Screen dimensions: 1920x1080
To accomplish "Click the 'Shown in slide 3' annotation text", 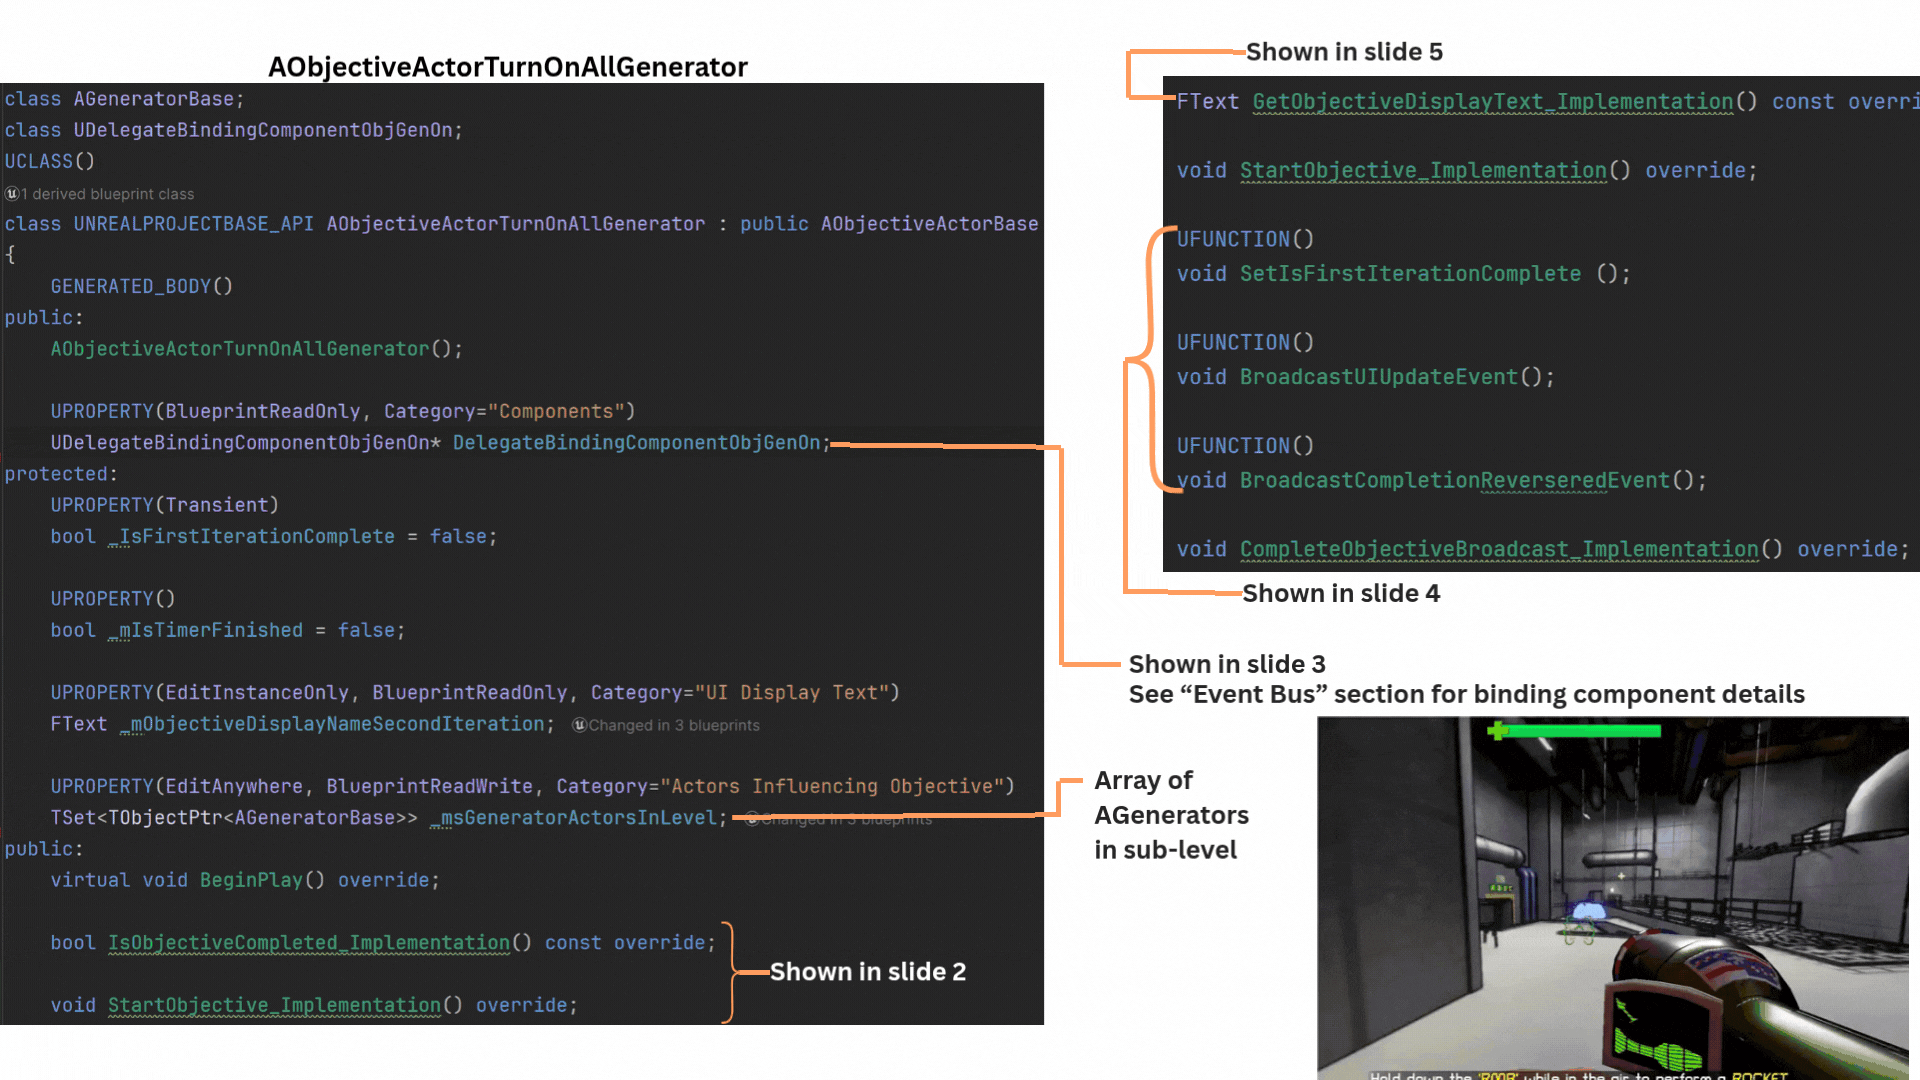I will (1226, 664).
